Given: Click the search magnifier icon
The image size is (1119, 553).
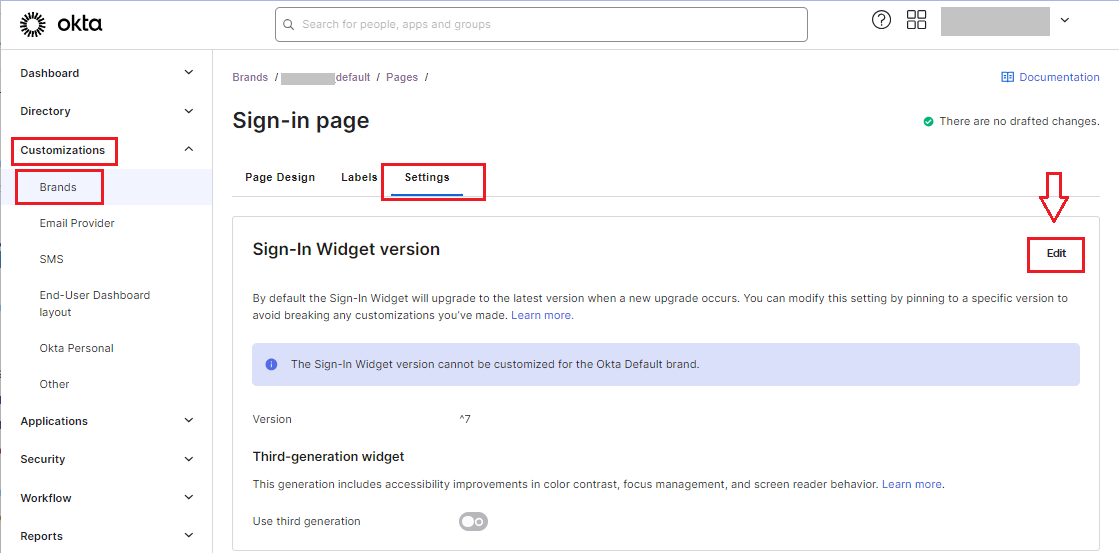Looking at the screenshot, I should click(288, 24).
